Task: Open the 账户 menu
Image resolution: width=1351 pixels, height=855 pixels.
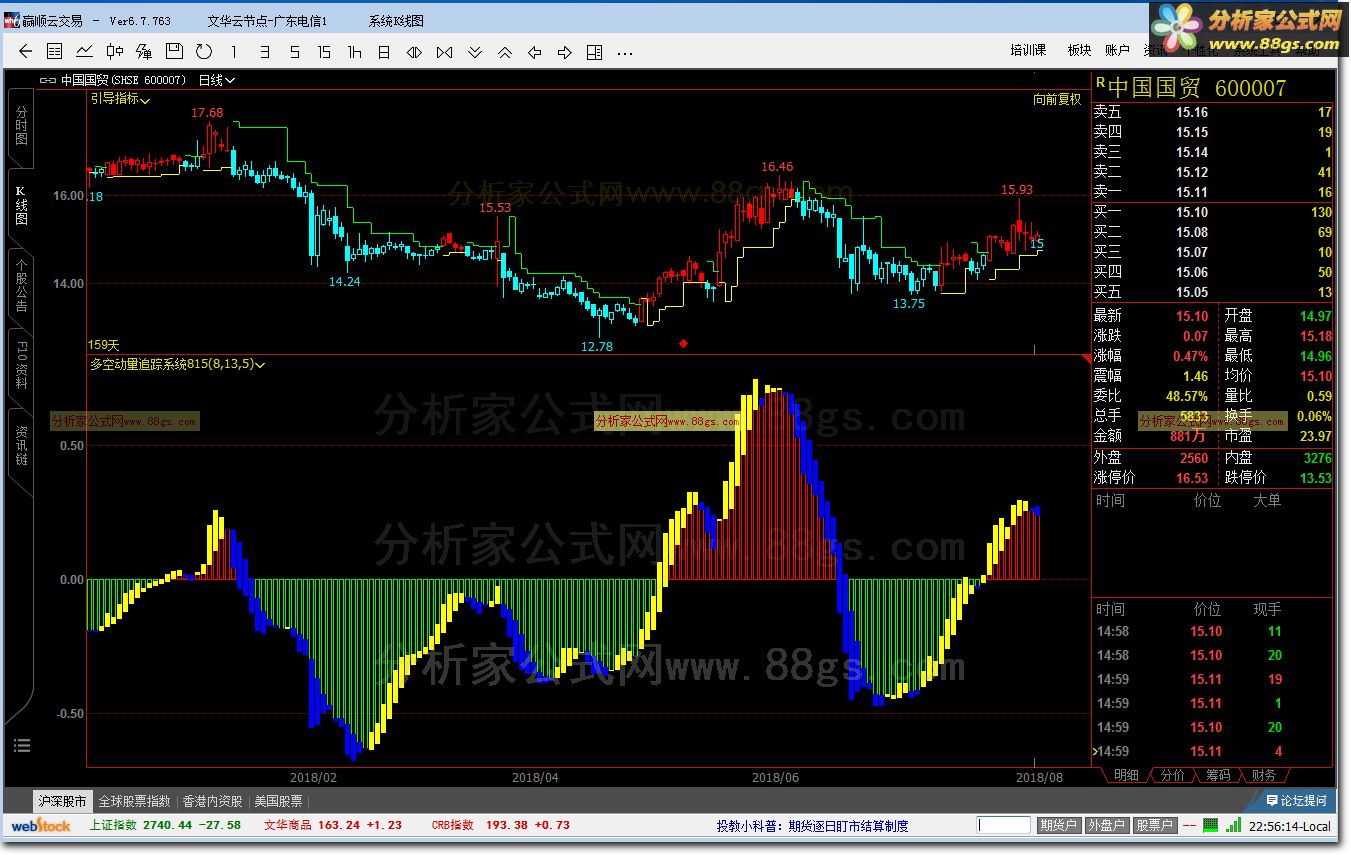Action: (x=1117, y=51)
